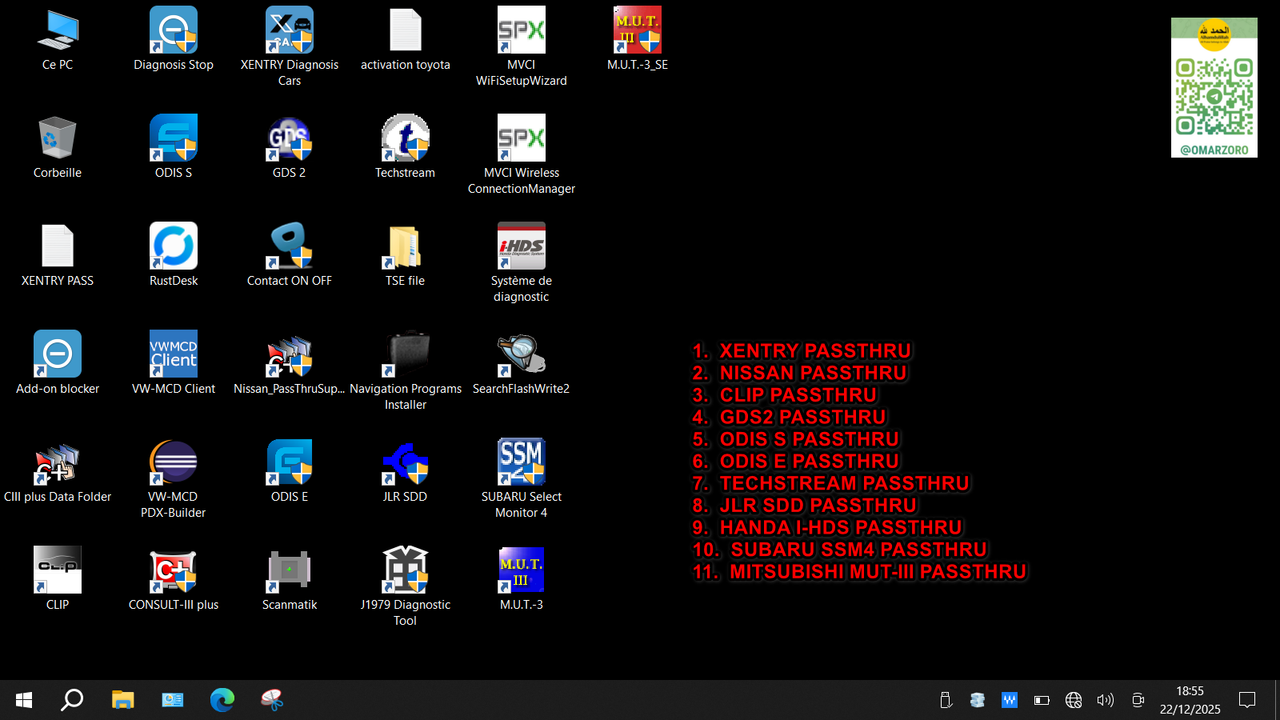Click the Meet Now camera tray icon

1137,700
